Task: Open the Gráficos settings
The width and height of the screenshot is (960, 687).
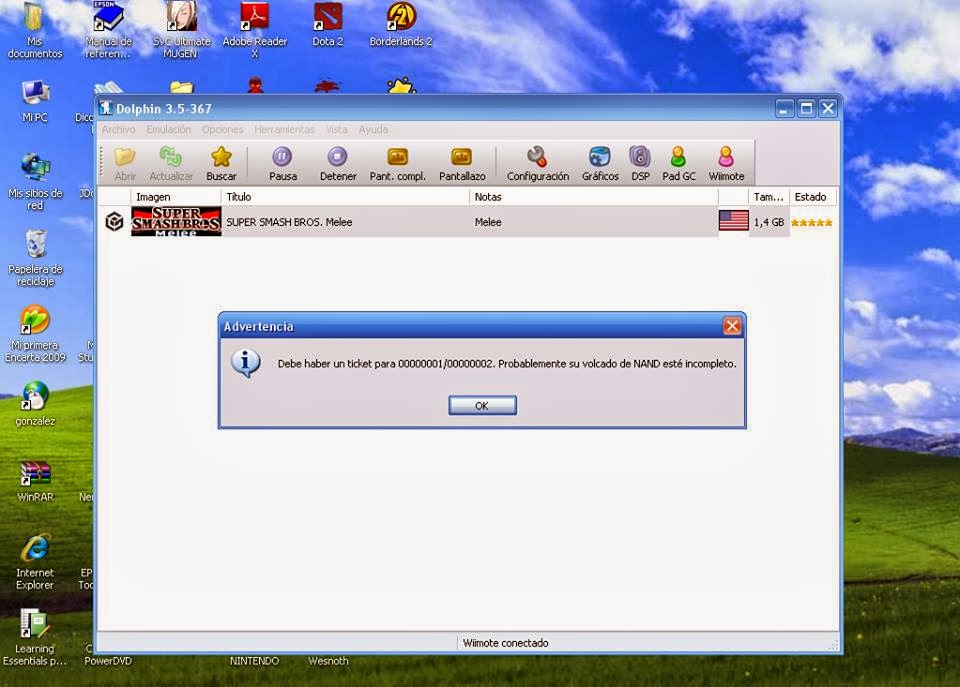Action: (600, 160)
